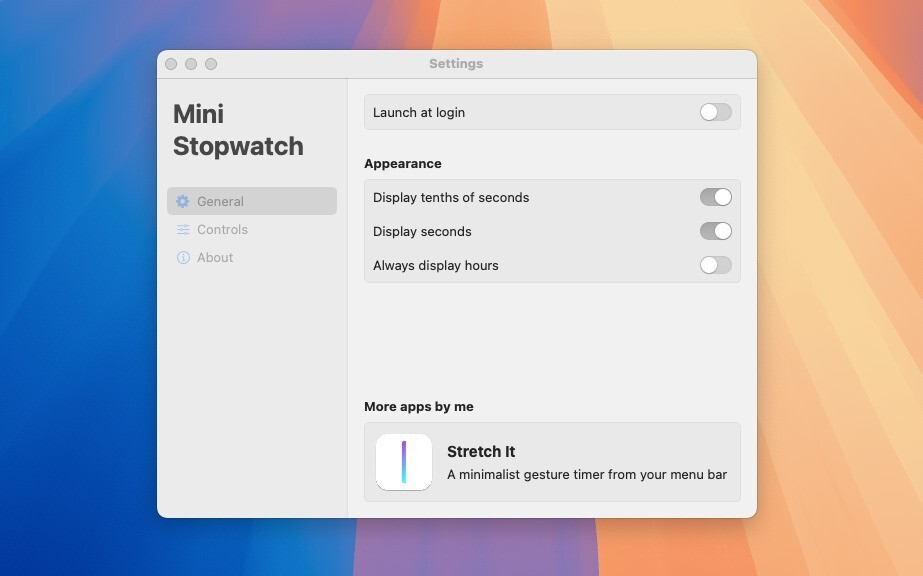This screenshot has width=923, height=576.
Task: Click the sliders icon beside Controls
Action: pyautogui.click(x=183, y=230)
